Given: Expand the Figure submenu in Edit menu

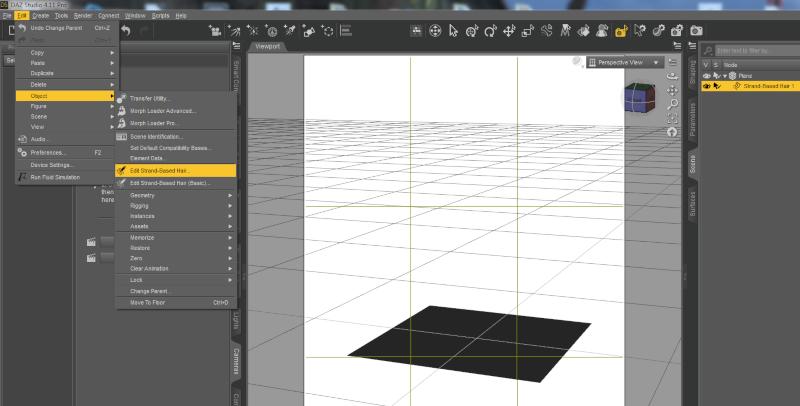Looking at the screenshot, I should click(x=67, y=106).
